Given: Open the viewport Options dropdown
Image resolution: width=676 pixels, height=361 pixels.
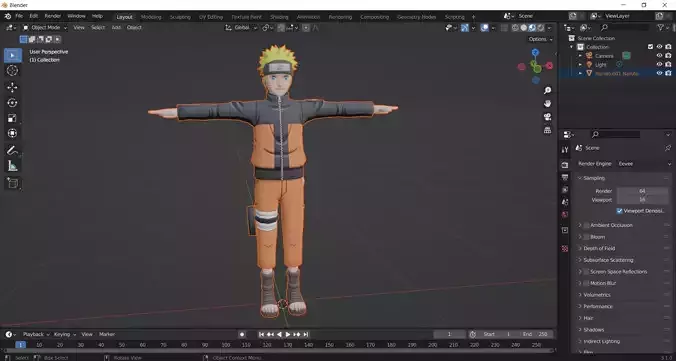Looking at the screenshot, I should (x=540, y=39).
